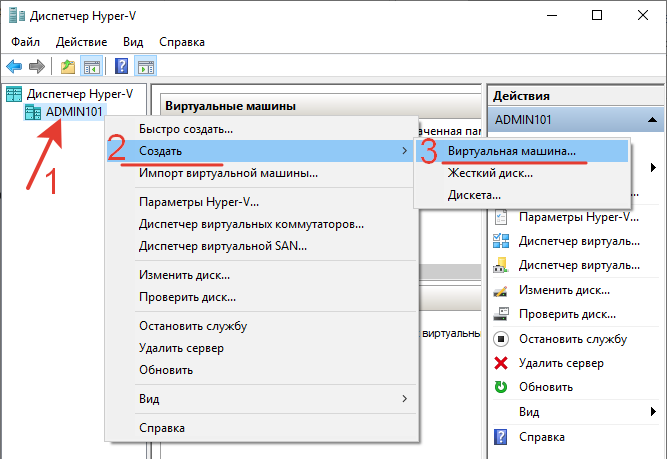This screenshot has height=459, width=667.
Task: Select the ADMIN101 server tree node
Action: tap(74, 112)
